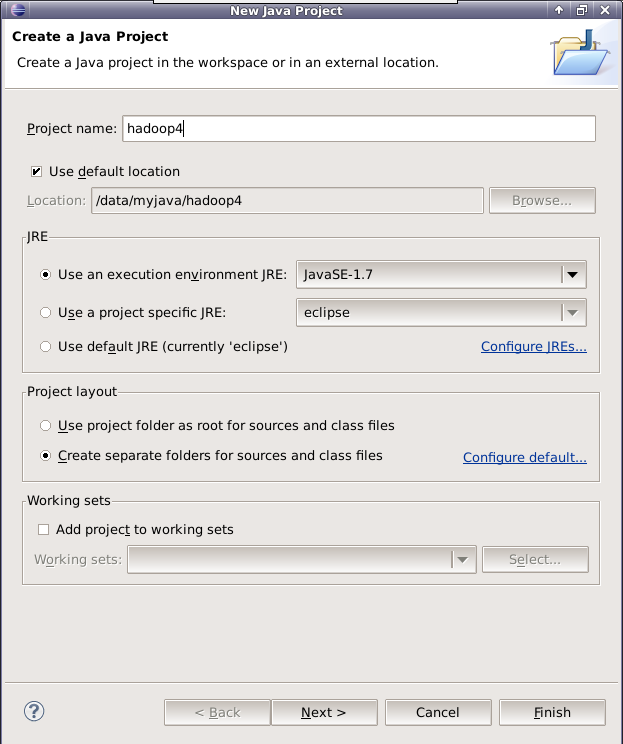The image size is (623, 744).
Task: Choose Use default JRE radio button
Action: click(45, 347)
